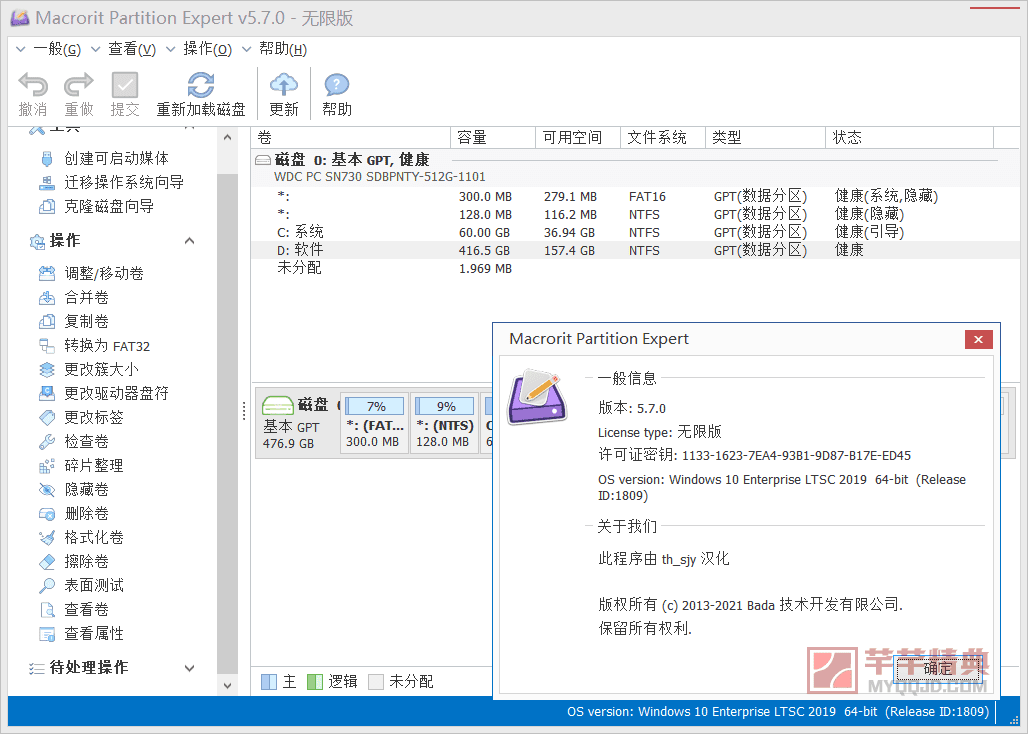Open Help via 帮助 toolbar icon
Screen dimensions: 1028x734
336,85
